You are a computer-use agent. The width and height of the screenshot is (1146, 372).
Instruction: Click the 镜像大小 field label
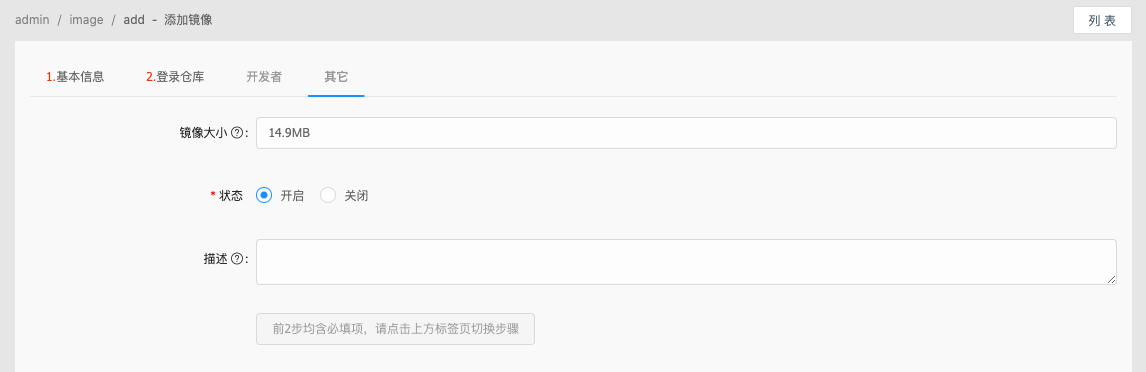point(203,133)
